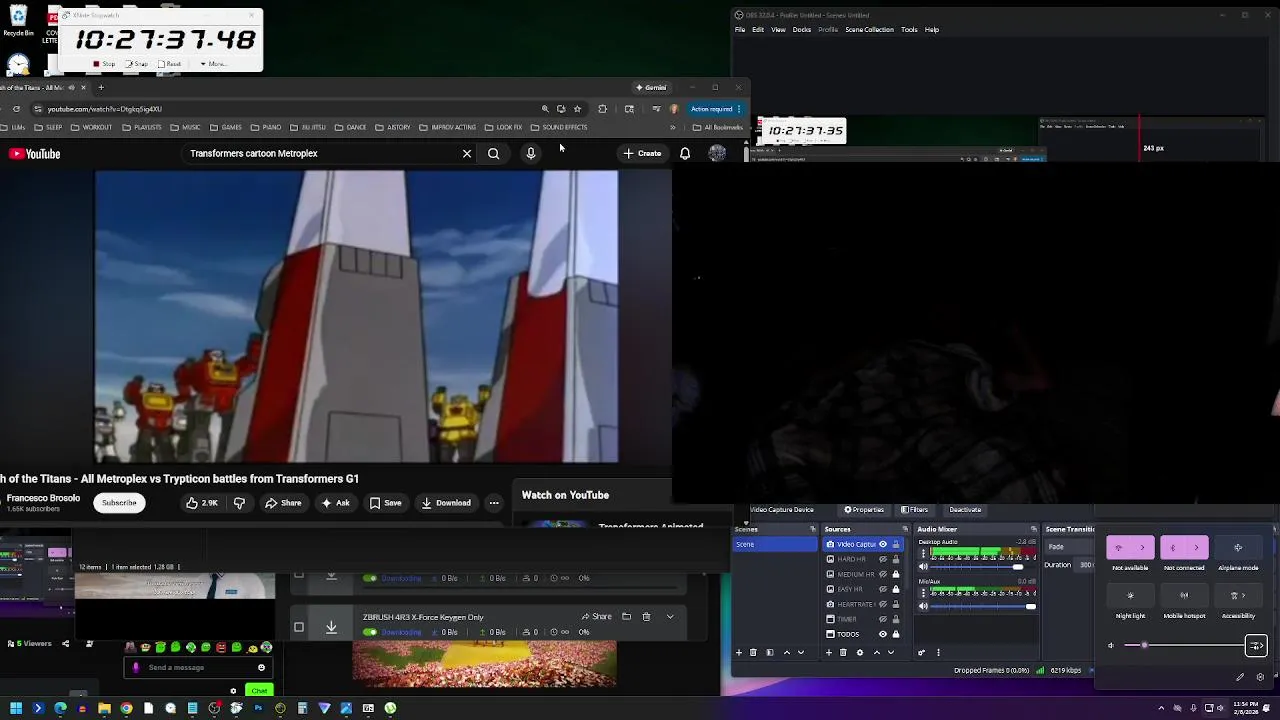Toggle Airplane mode quick setting
This screenshot has height=720, width=1280.
(1238, 548)
